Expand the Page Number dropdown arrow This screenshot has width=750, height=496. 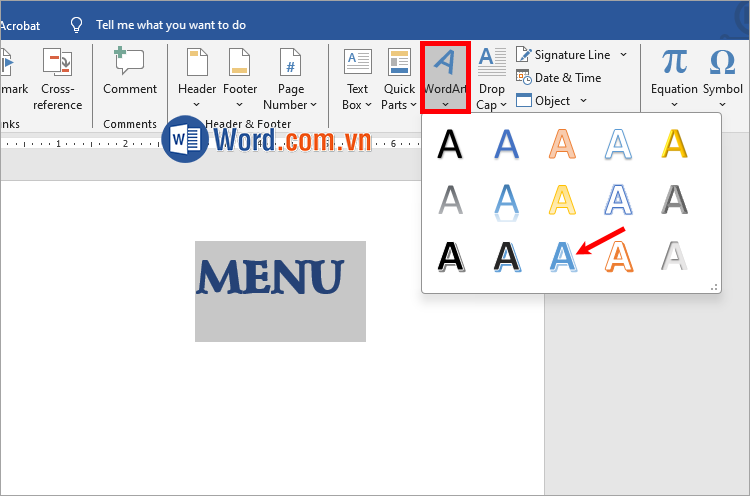point(314,104)
